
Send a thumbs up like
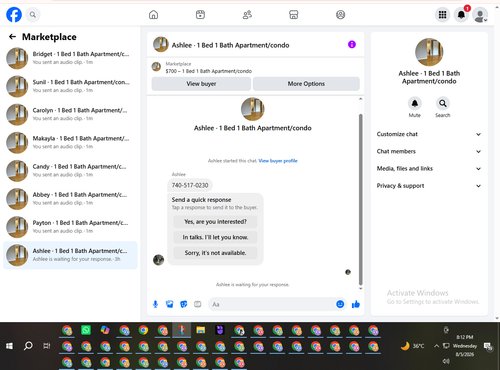[356, 304]
